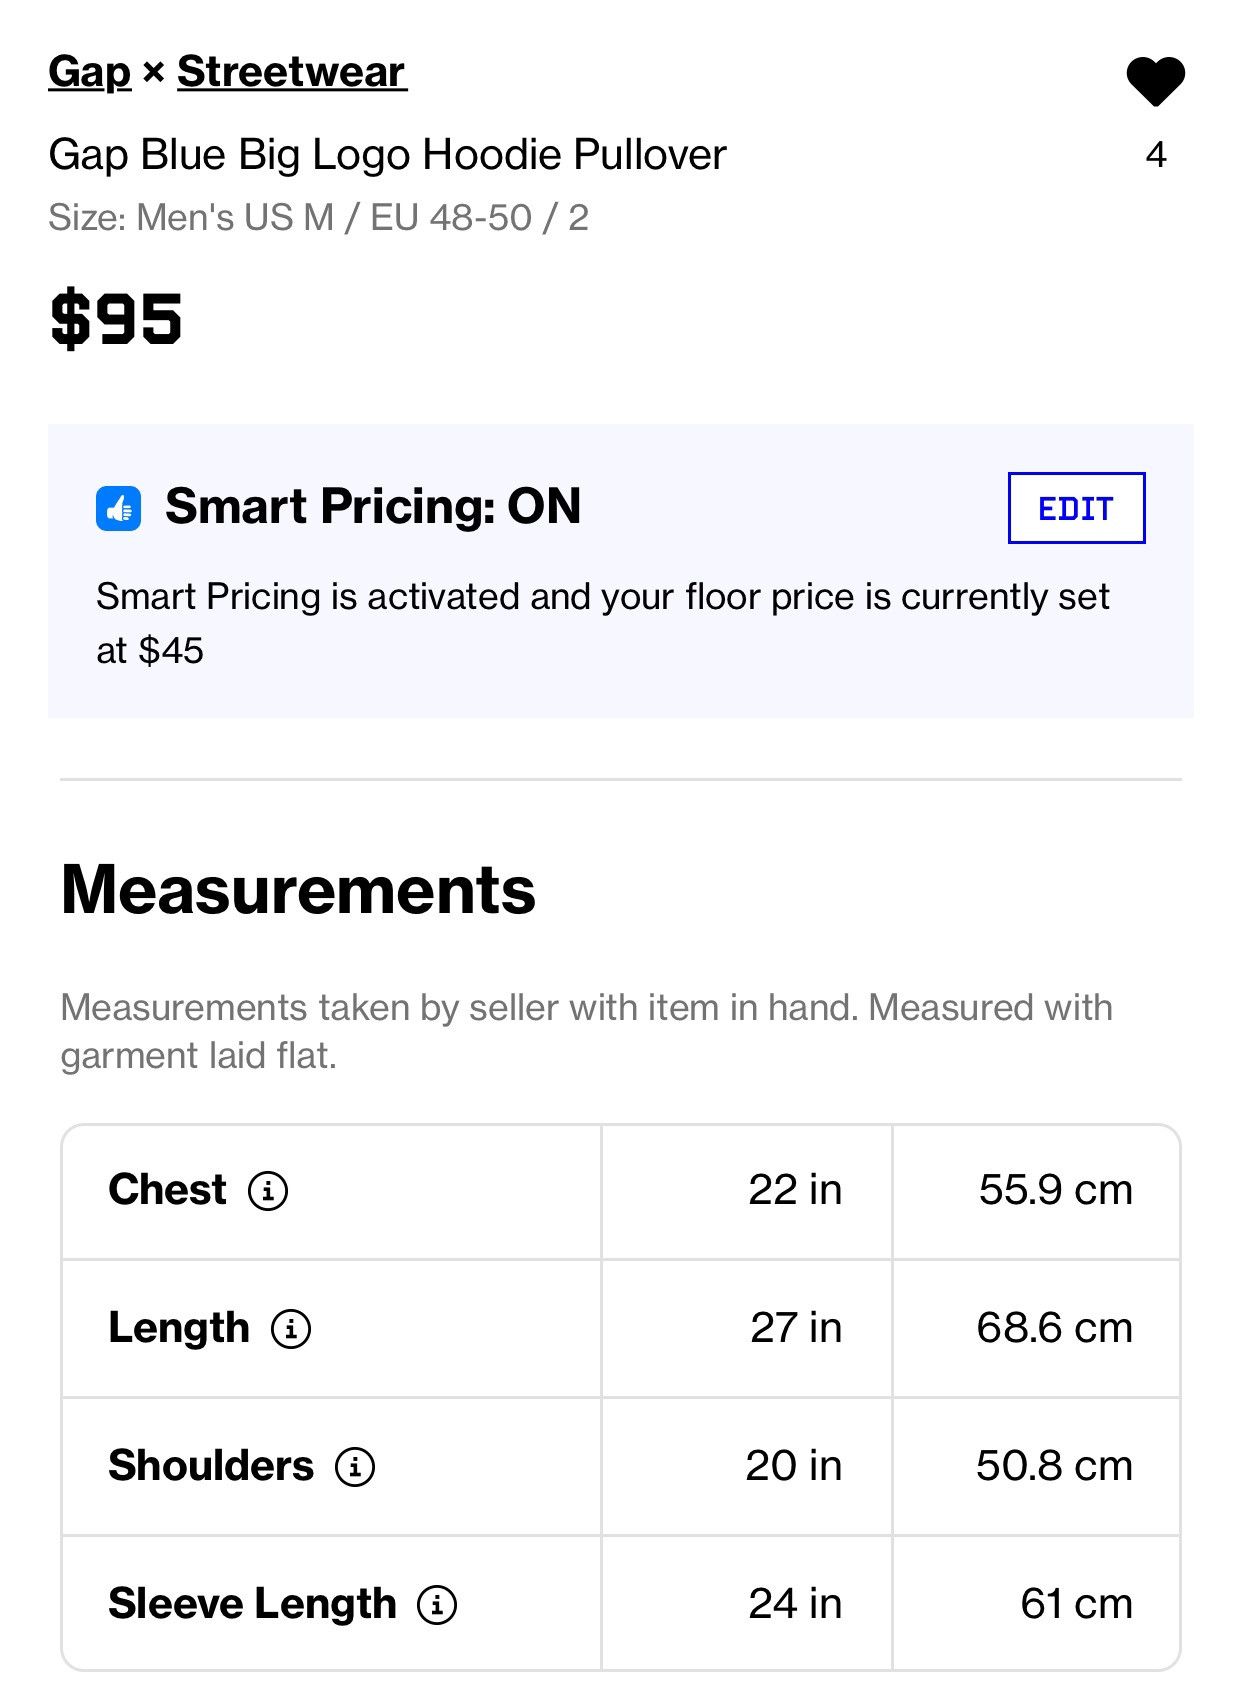Click the Smart Pricing: ON heading

pos(373,506)
